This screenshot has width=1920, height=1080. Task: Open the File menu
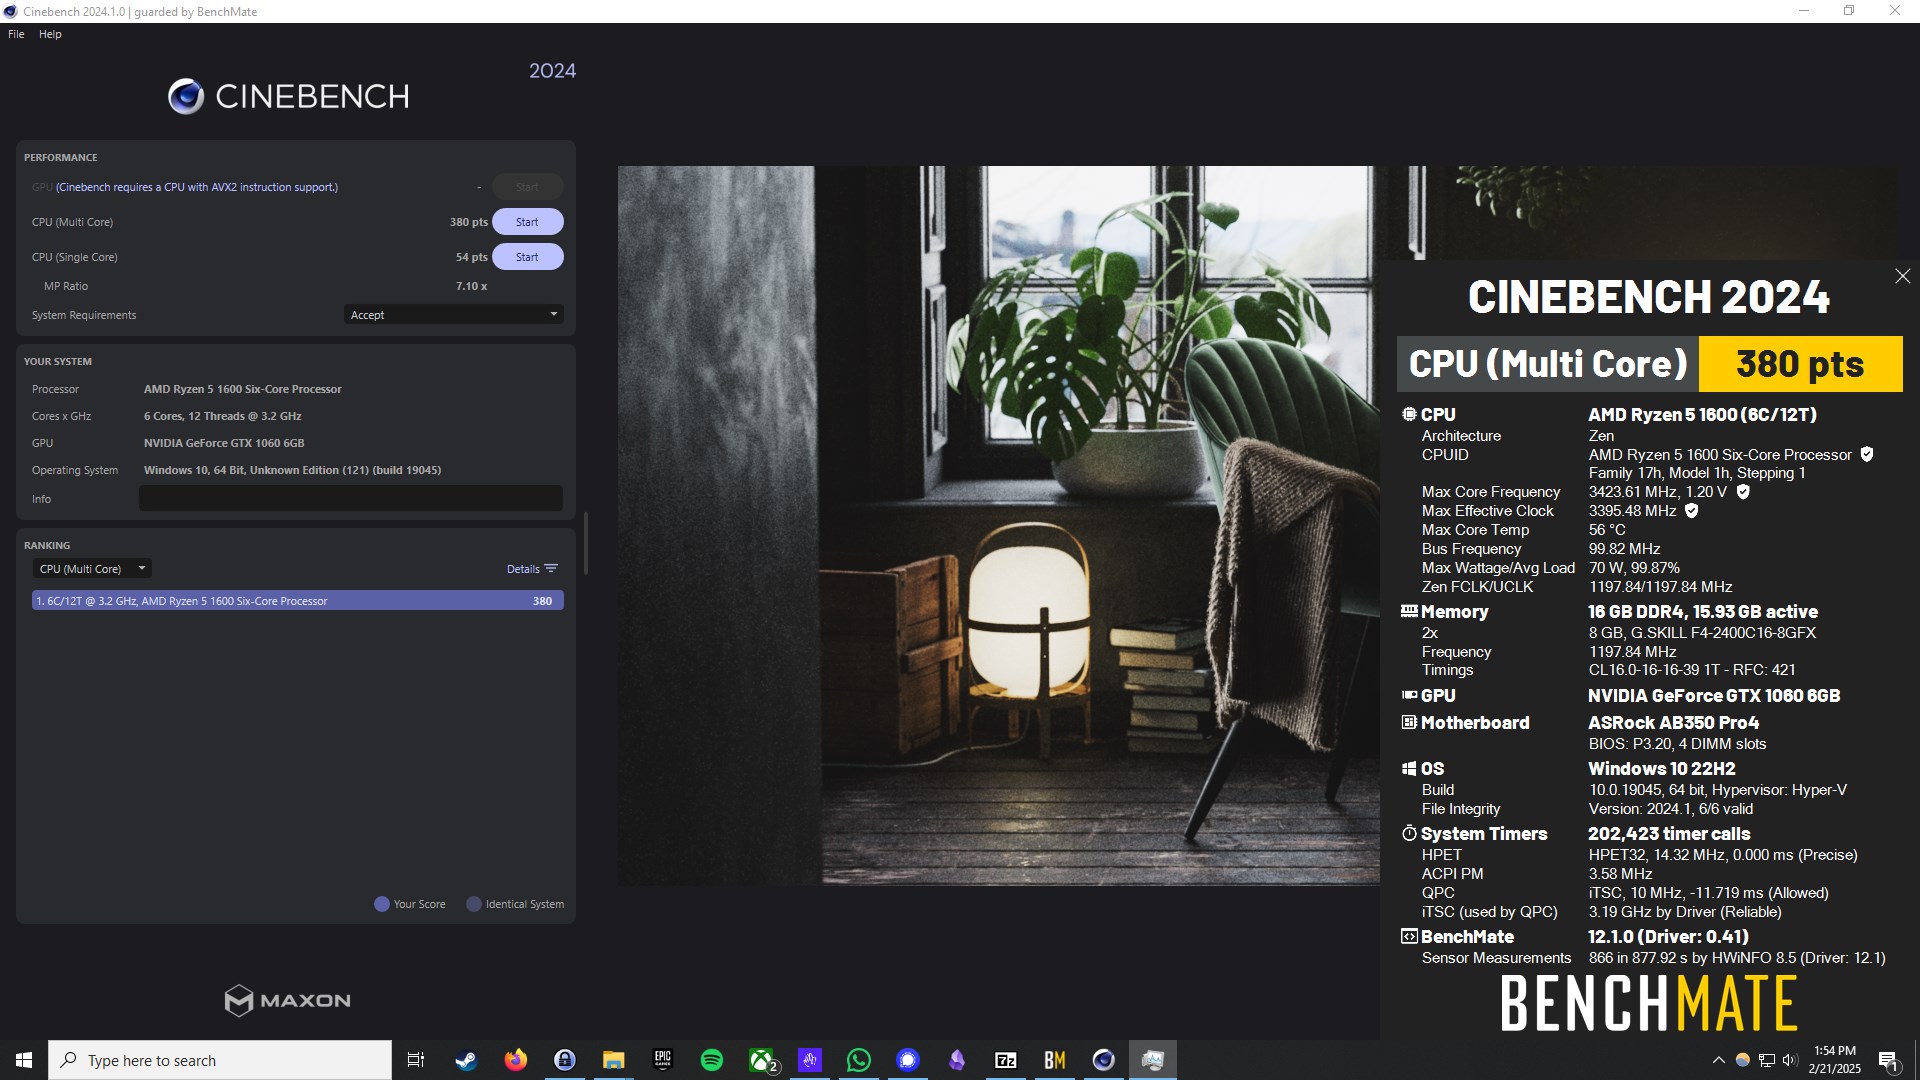16,34
